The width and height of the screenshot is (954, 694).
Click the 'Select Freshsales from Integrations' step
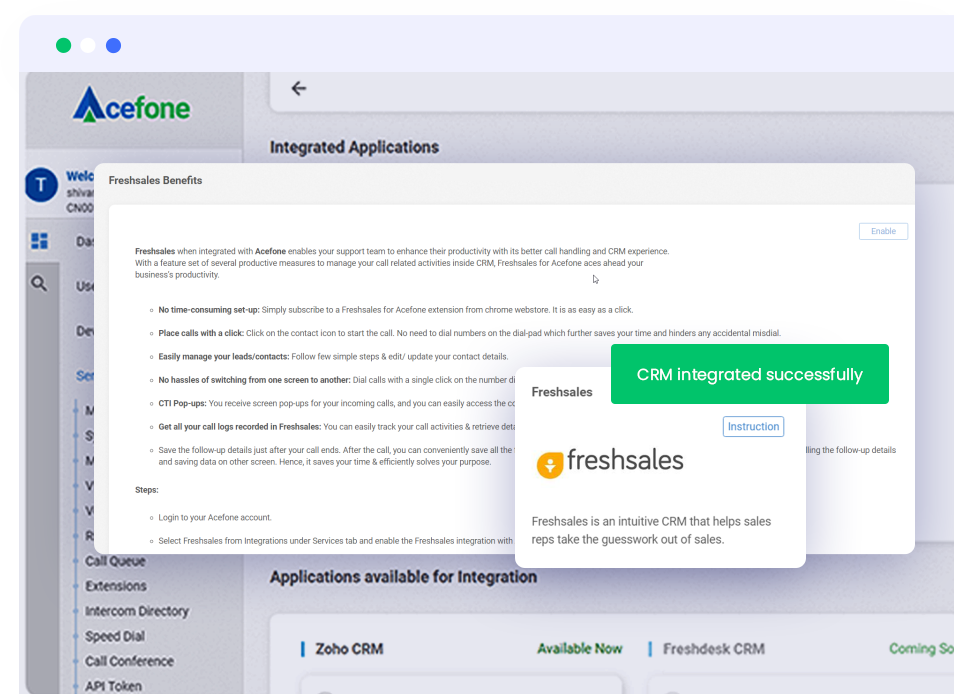coord(335,541)
